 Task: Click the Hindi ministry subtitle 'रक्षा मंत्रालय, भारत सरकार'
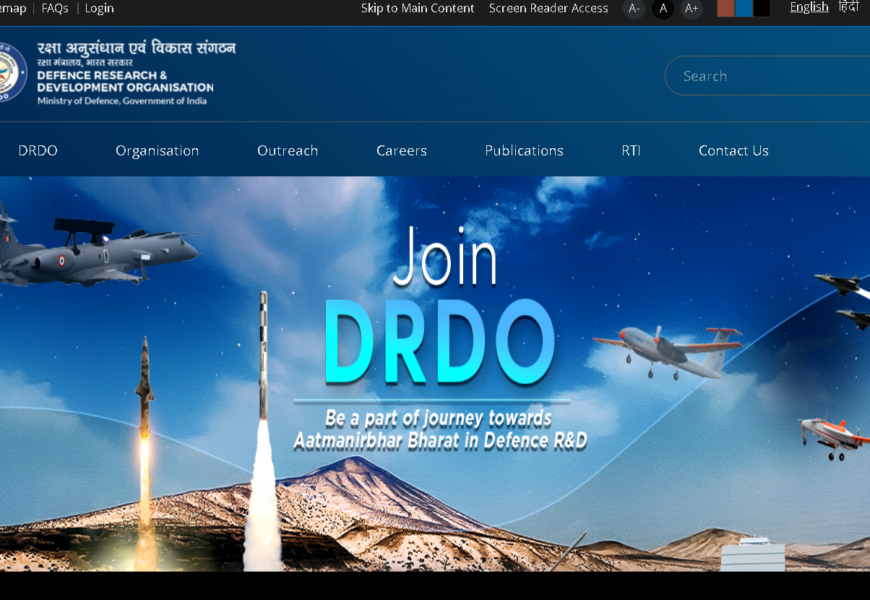pos(85,63)
